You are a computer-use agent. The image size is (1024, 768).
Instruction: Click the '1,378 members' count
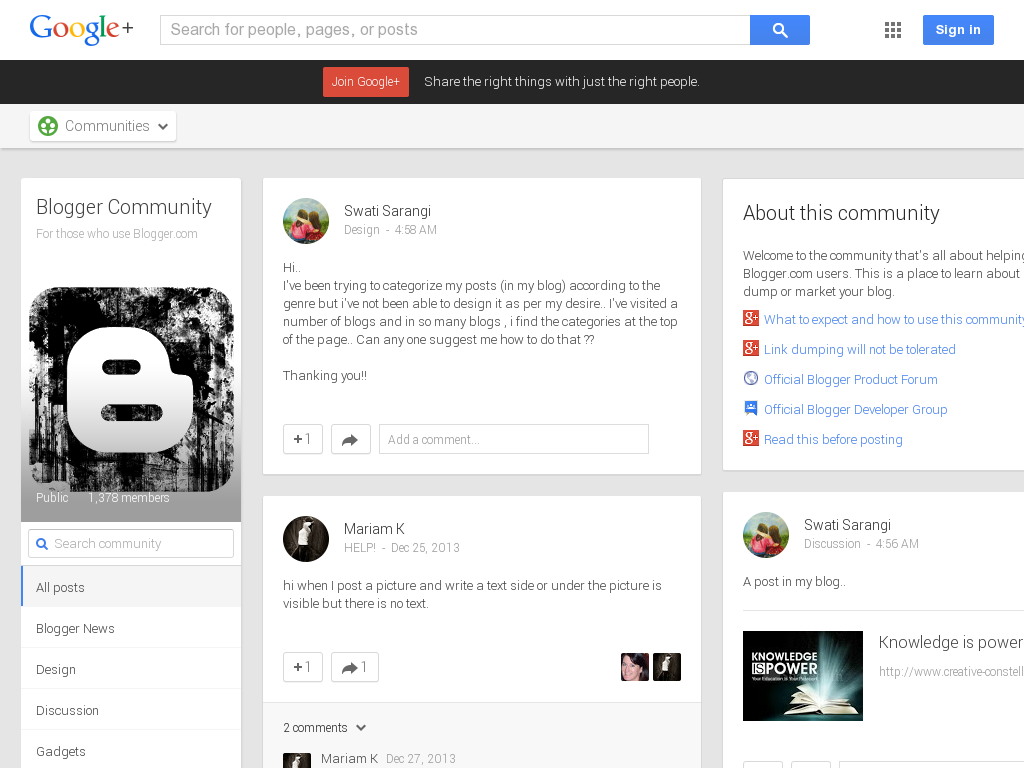[129, 498]
